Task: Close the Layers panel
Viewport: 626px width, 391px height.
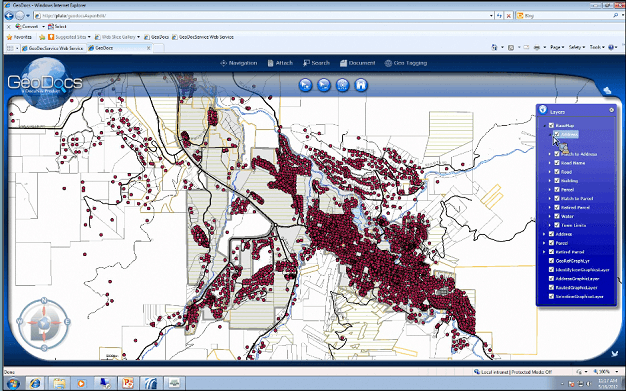Action: [x=611, y=110]
